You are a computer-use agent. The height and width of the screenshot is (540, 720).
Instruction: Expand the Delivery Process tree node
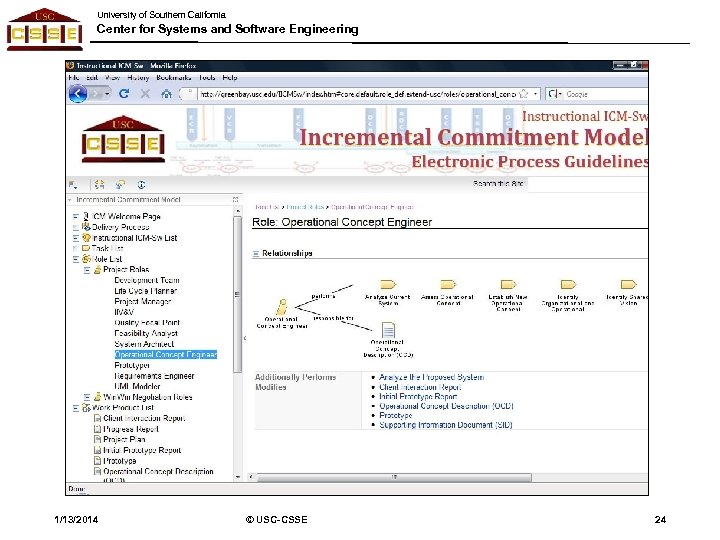tap(76, 227)
